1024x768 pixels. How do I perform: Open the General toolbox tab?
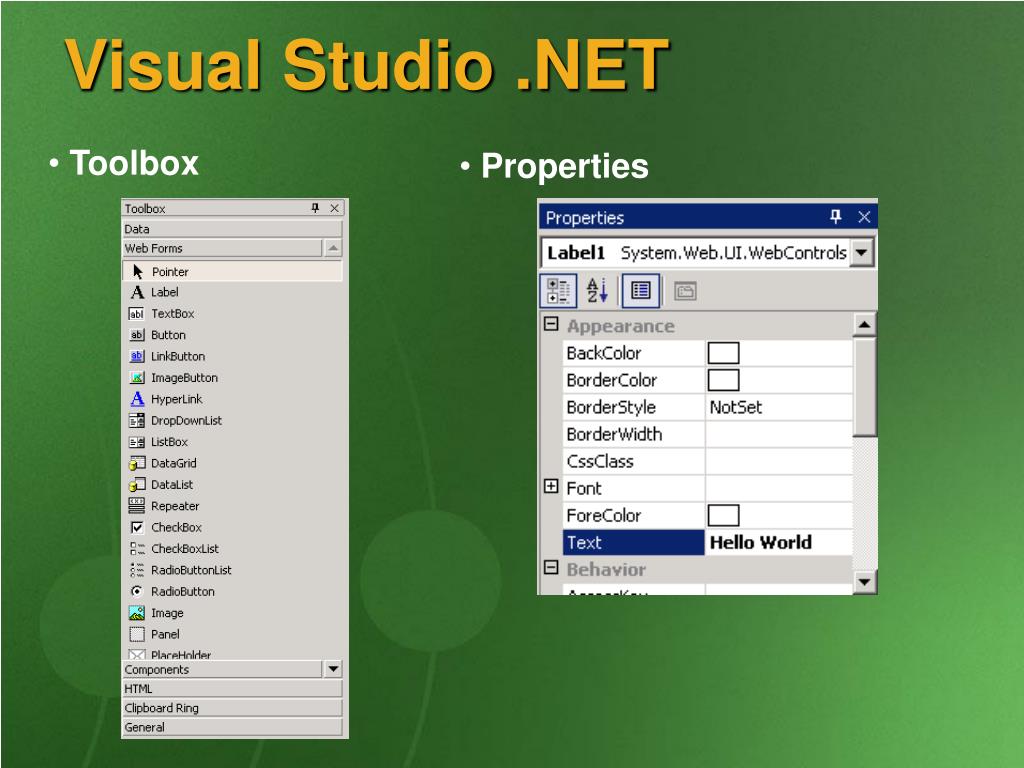pyautogui.click(x=232, y=727)
